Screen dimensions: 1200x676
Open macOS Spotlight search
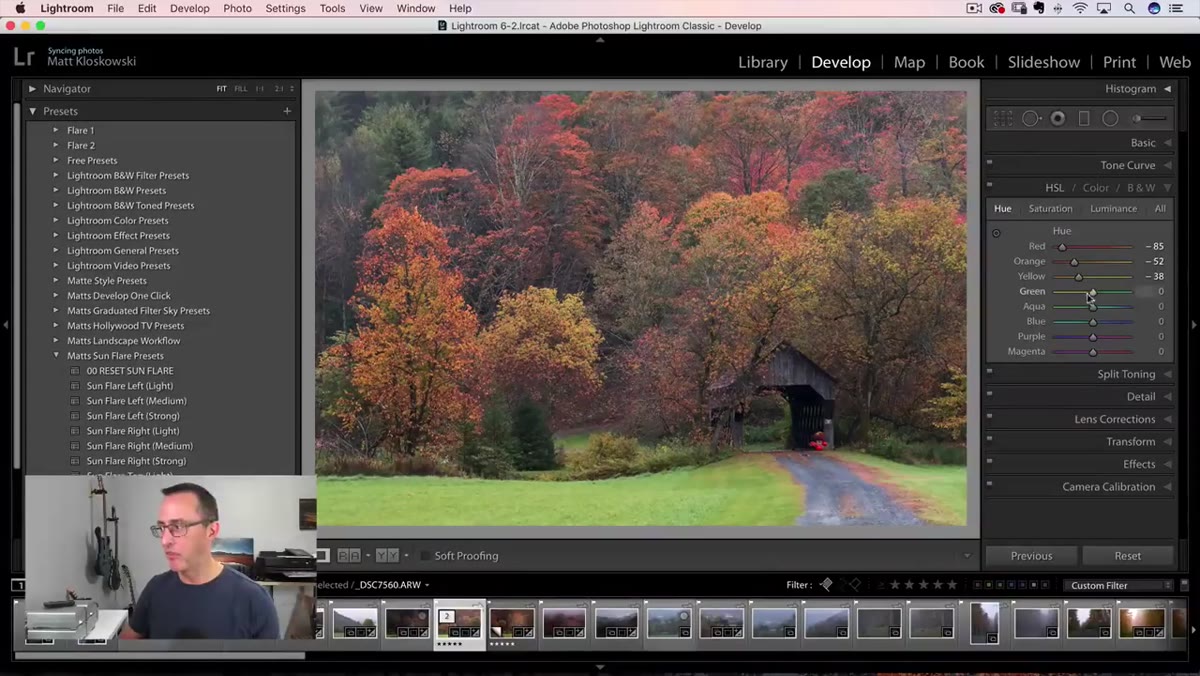[1129, 8]
